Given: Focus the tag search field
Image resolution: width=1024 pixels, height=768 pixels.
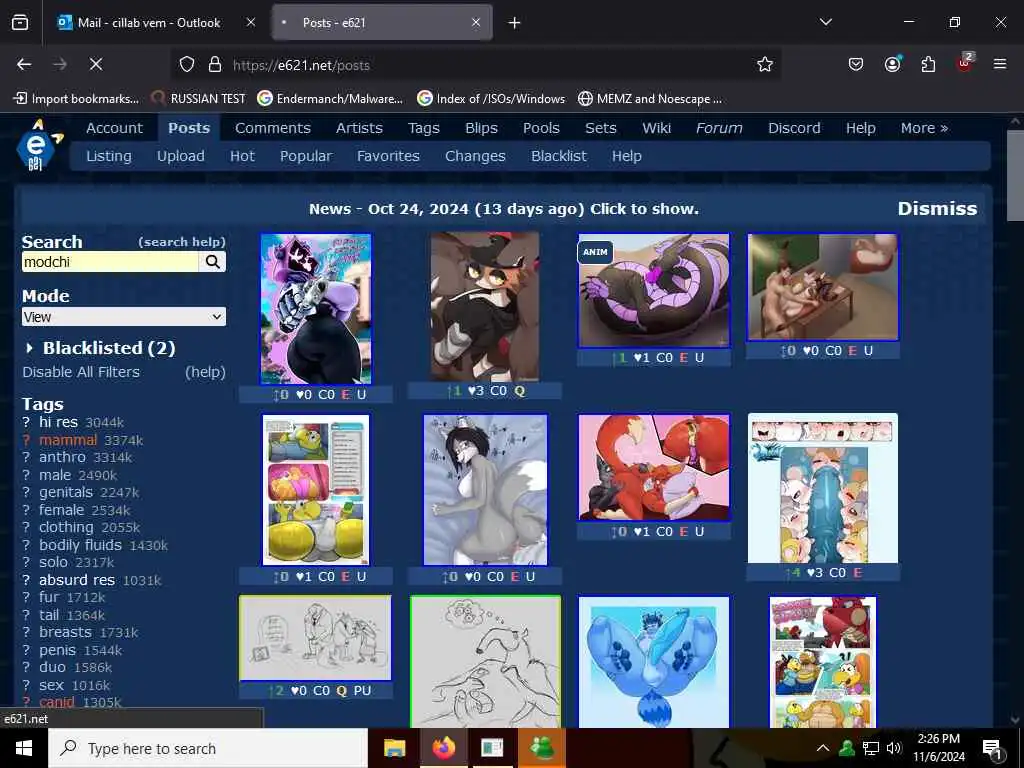Looking at the screenshot, I should (110, 262).
